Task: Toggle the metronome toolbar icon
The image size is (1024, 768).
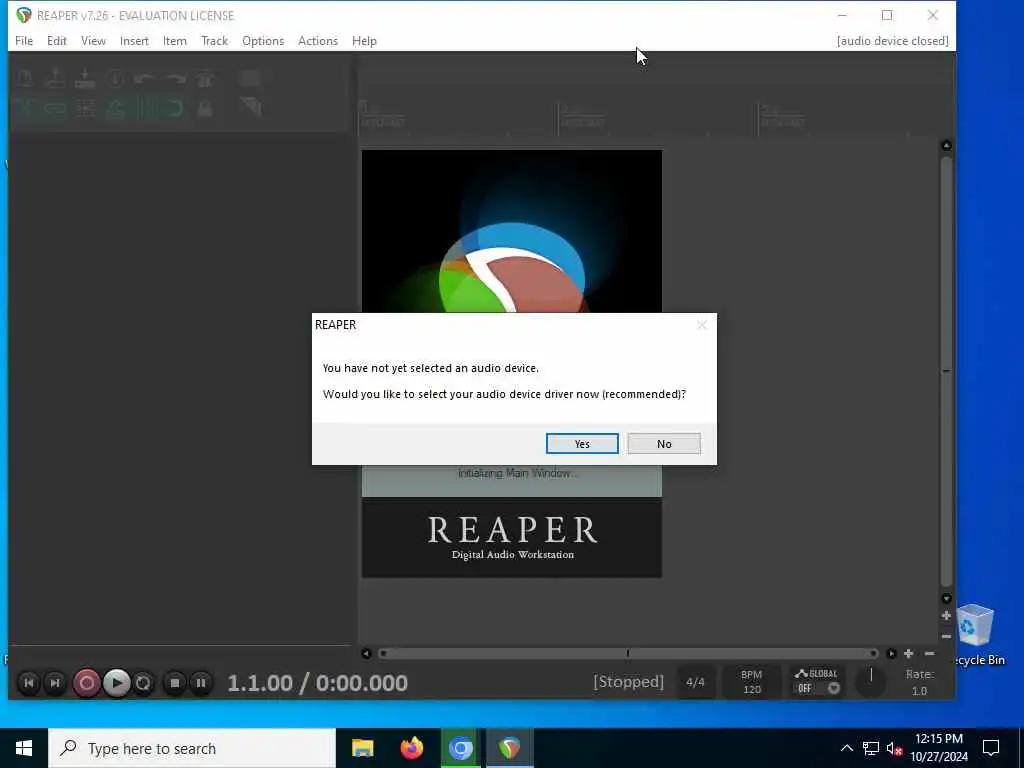Action: click(205, 78)
